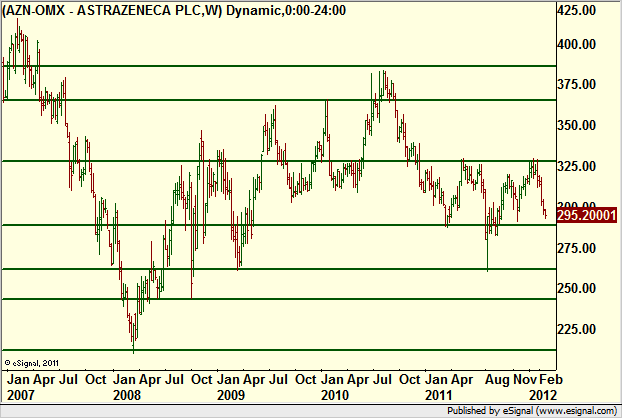
Task: Select the 250.00 price axis label
Action: 576,288
